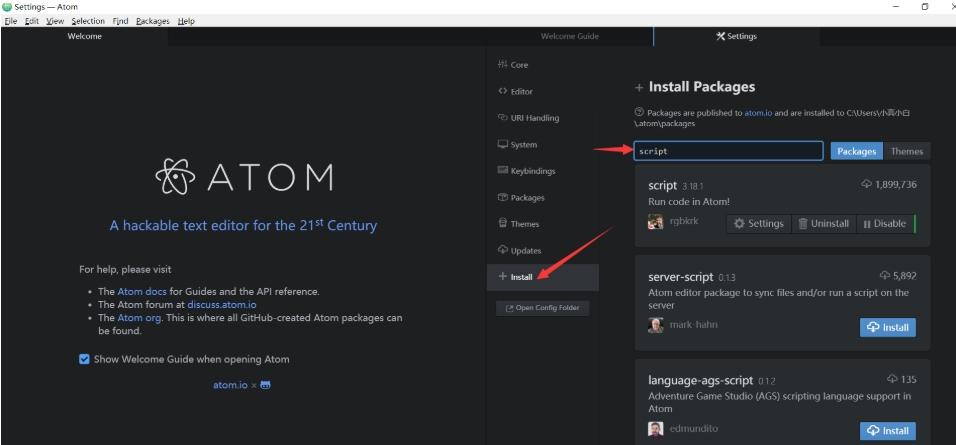Open the Selection menu
The width and height of the screenshot is (956, 445).
coord(88,21)
